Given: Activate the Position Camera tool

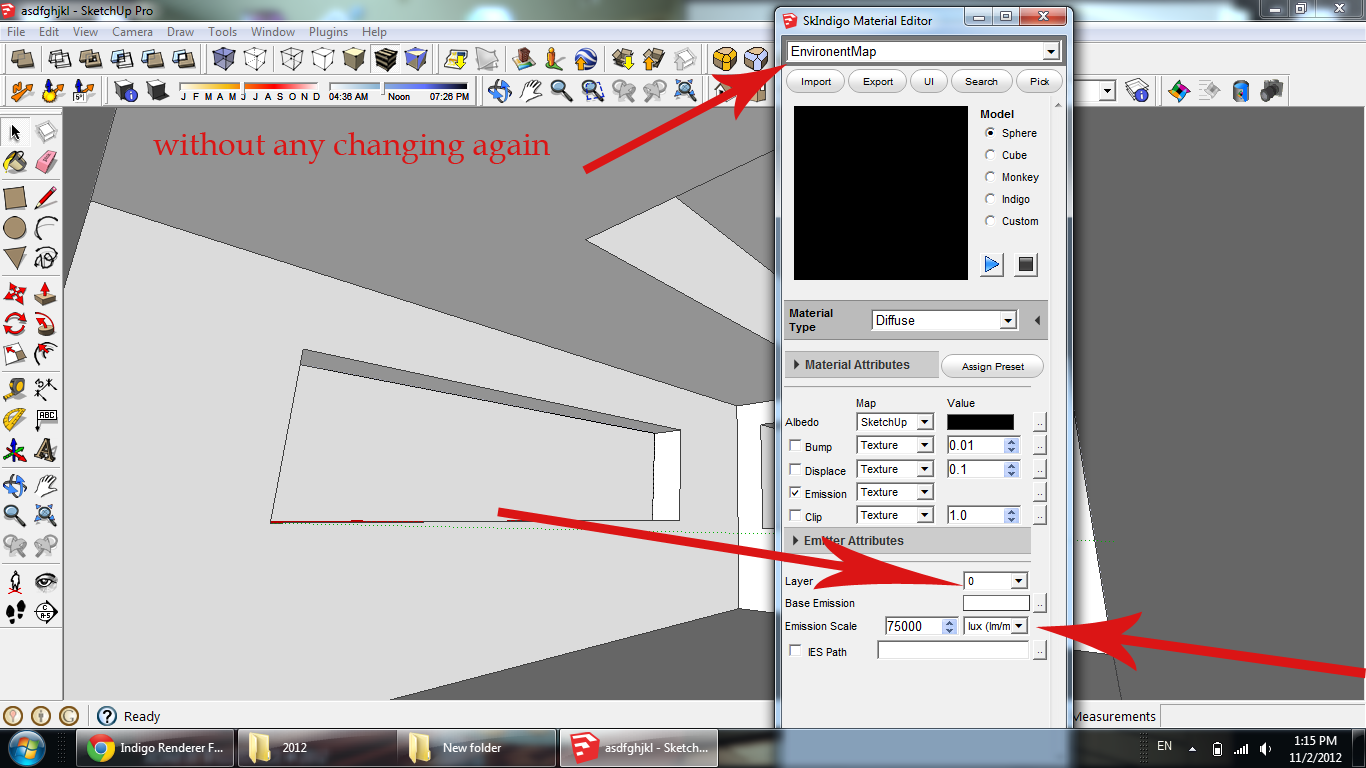Looking at the screenshot, I should [x=15, y=581].
